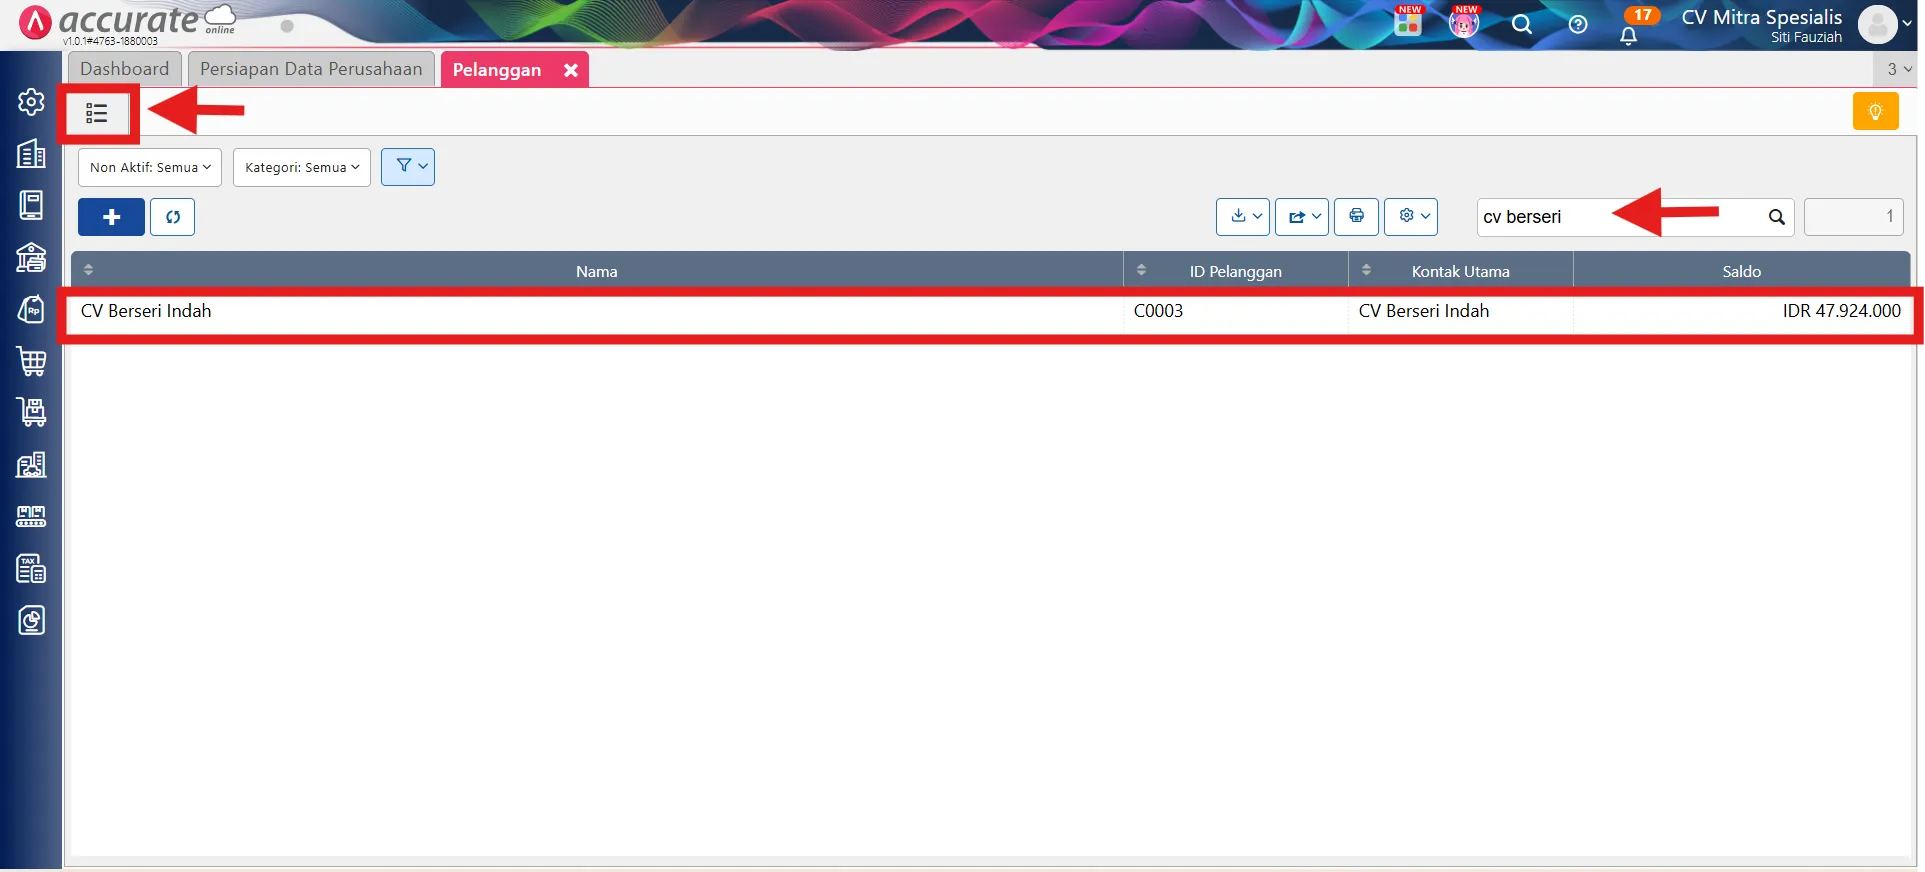
Task: Open the help question mark icon
Action: pos(1578,24)
